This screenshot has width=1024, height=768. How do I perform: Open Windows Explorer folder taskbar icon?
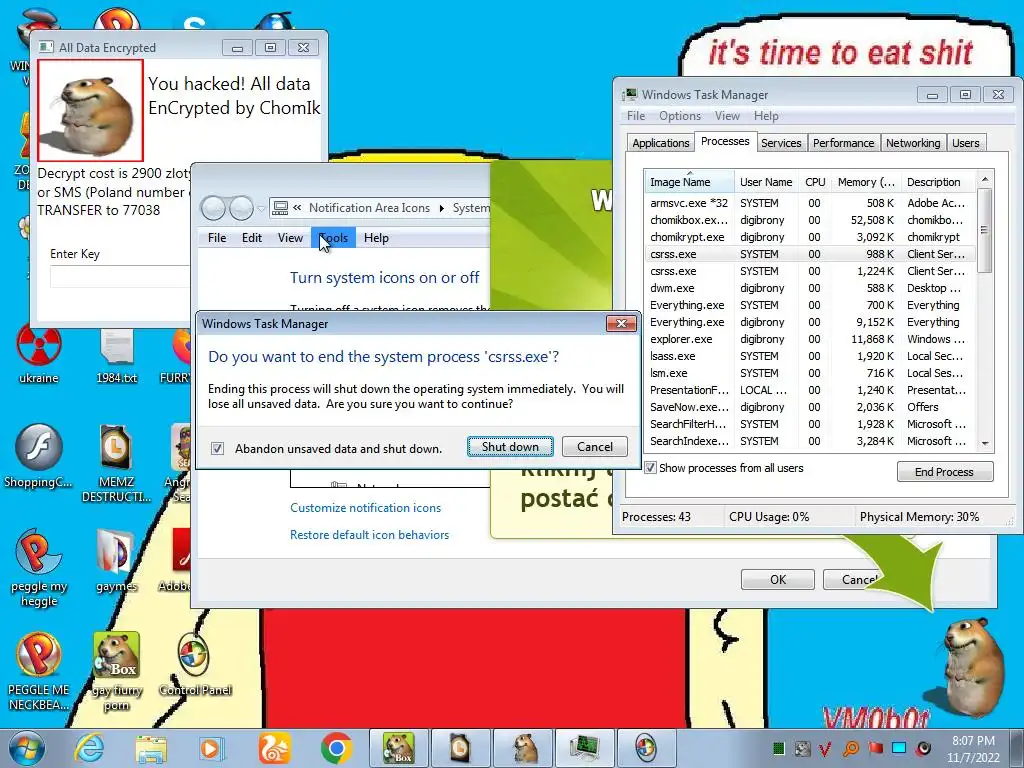tap(151, 748)
